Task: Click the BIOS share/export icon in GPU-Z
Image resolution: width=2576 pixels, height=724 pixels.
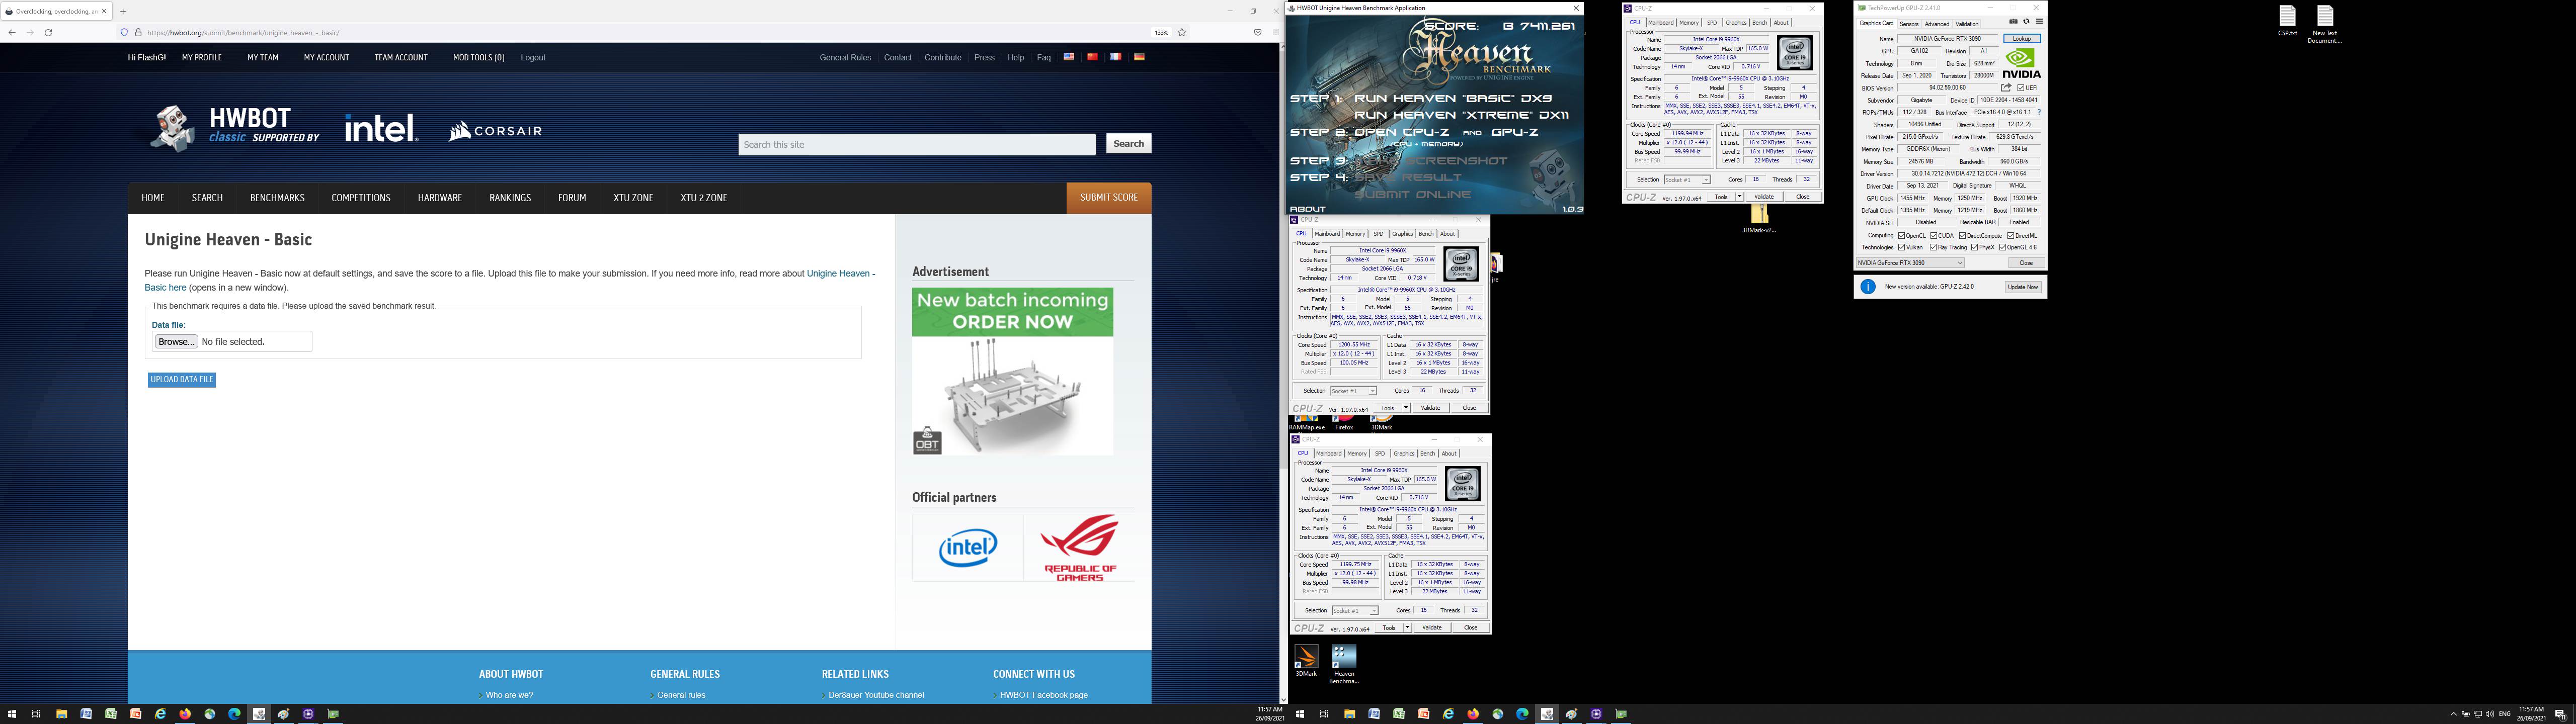Action: [x=2006, y=88]
